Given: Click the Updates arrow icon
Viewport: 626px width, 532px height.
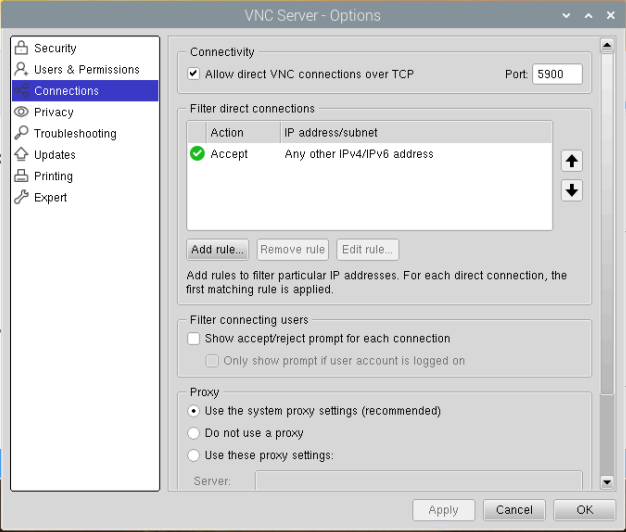Looking at the screenshot, I should [x=21, y=154].
